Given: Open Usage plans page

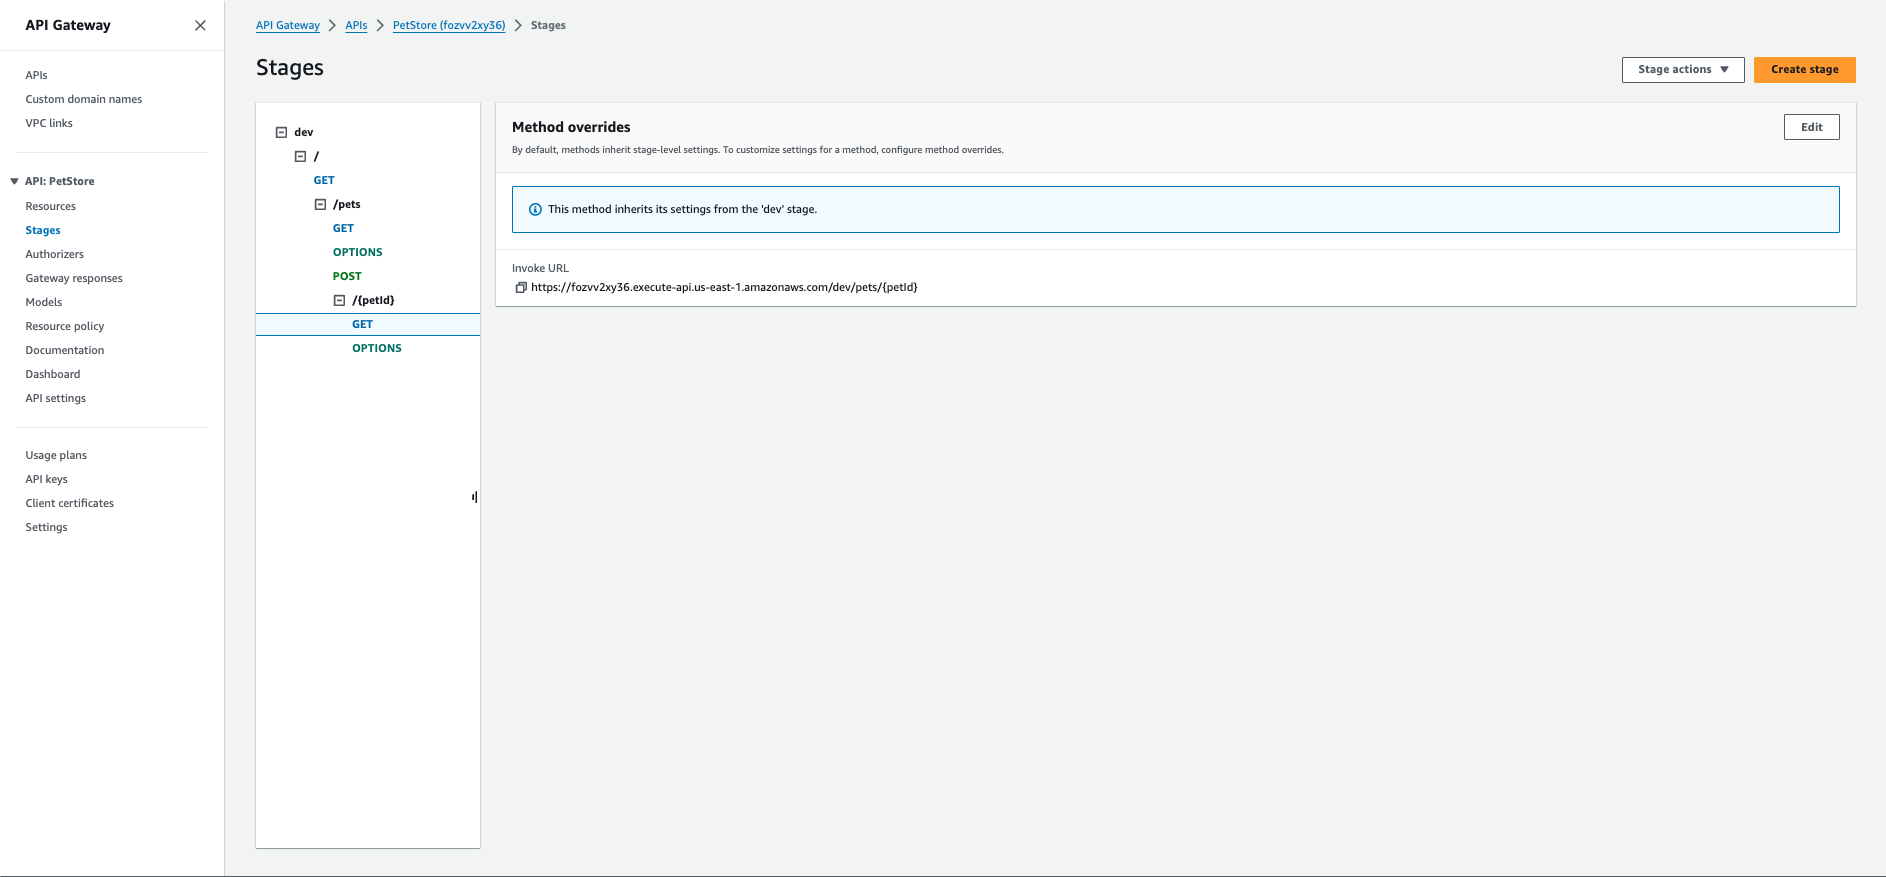Looking at the screenshot, I should pos(56,455).
